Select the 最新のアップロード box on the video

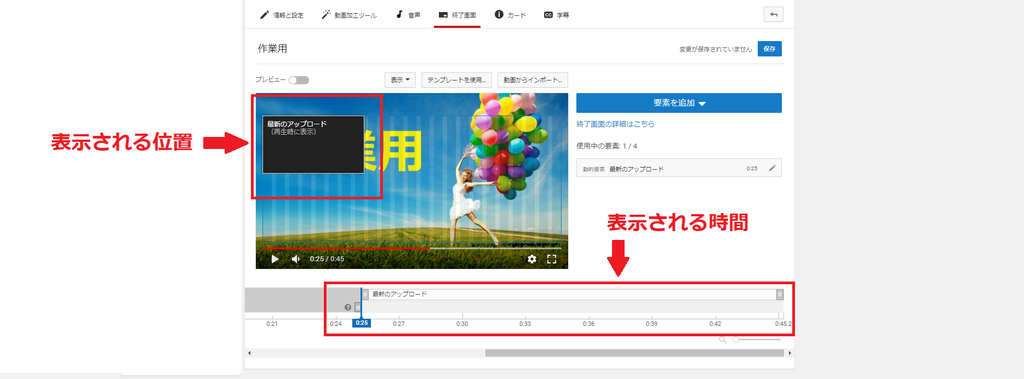point(313,144)
